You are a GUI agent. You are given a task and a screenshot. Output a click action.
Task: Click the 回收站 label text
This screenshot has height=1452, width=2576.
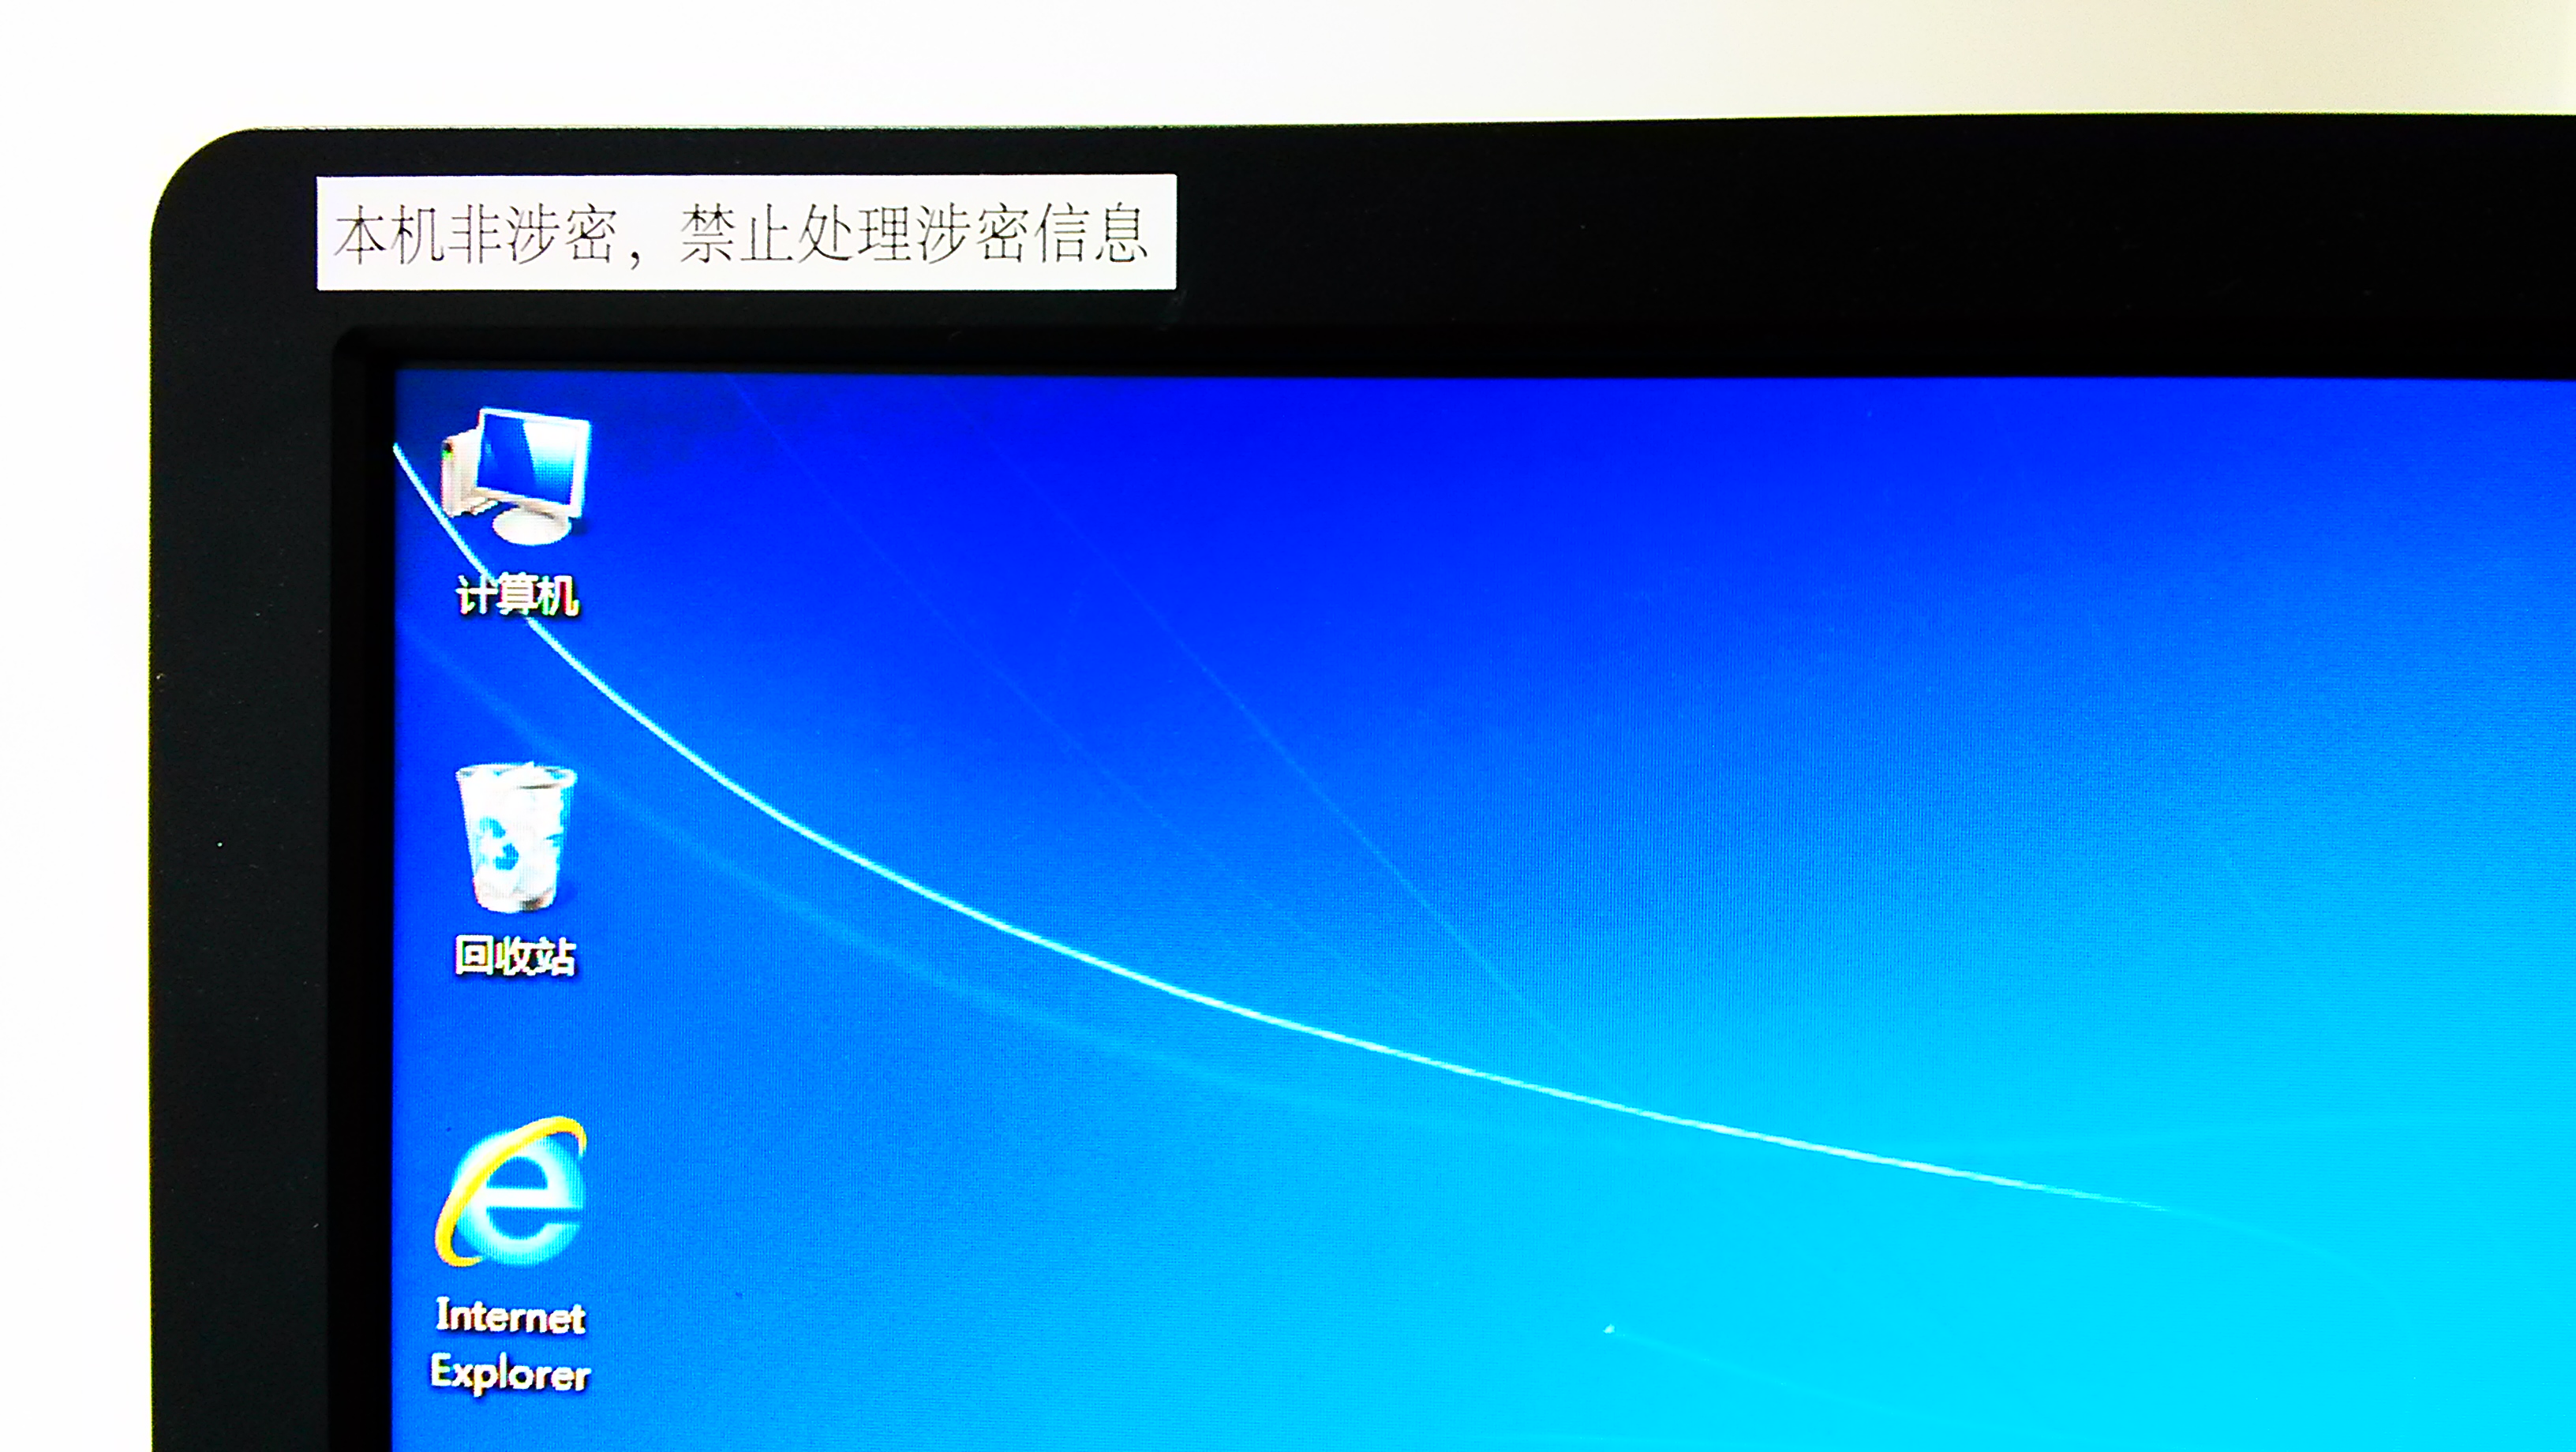516,956
